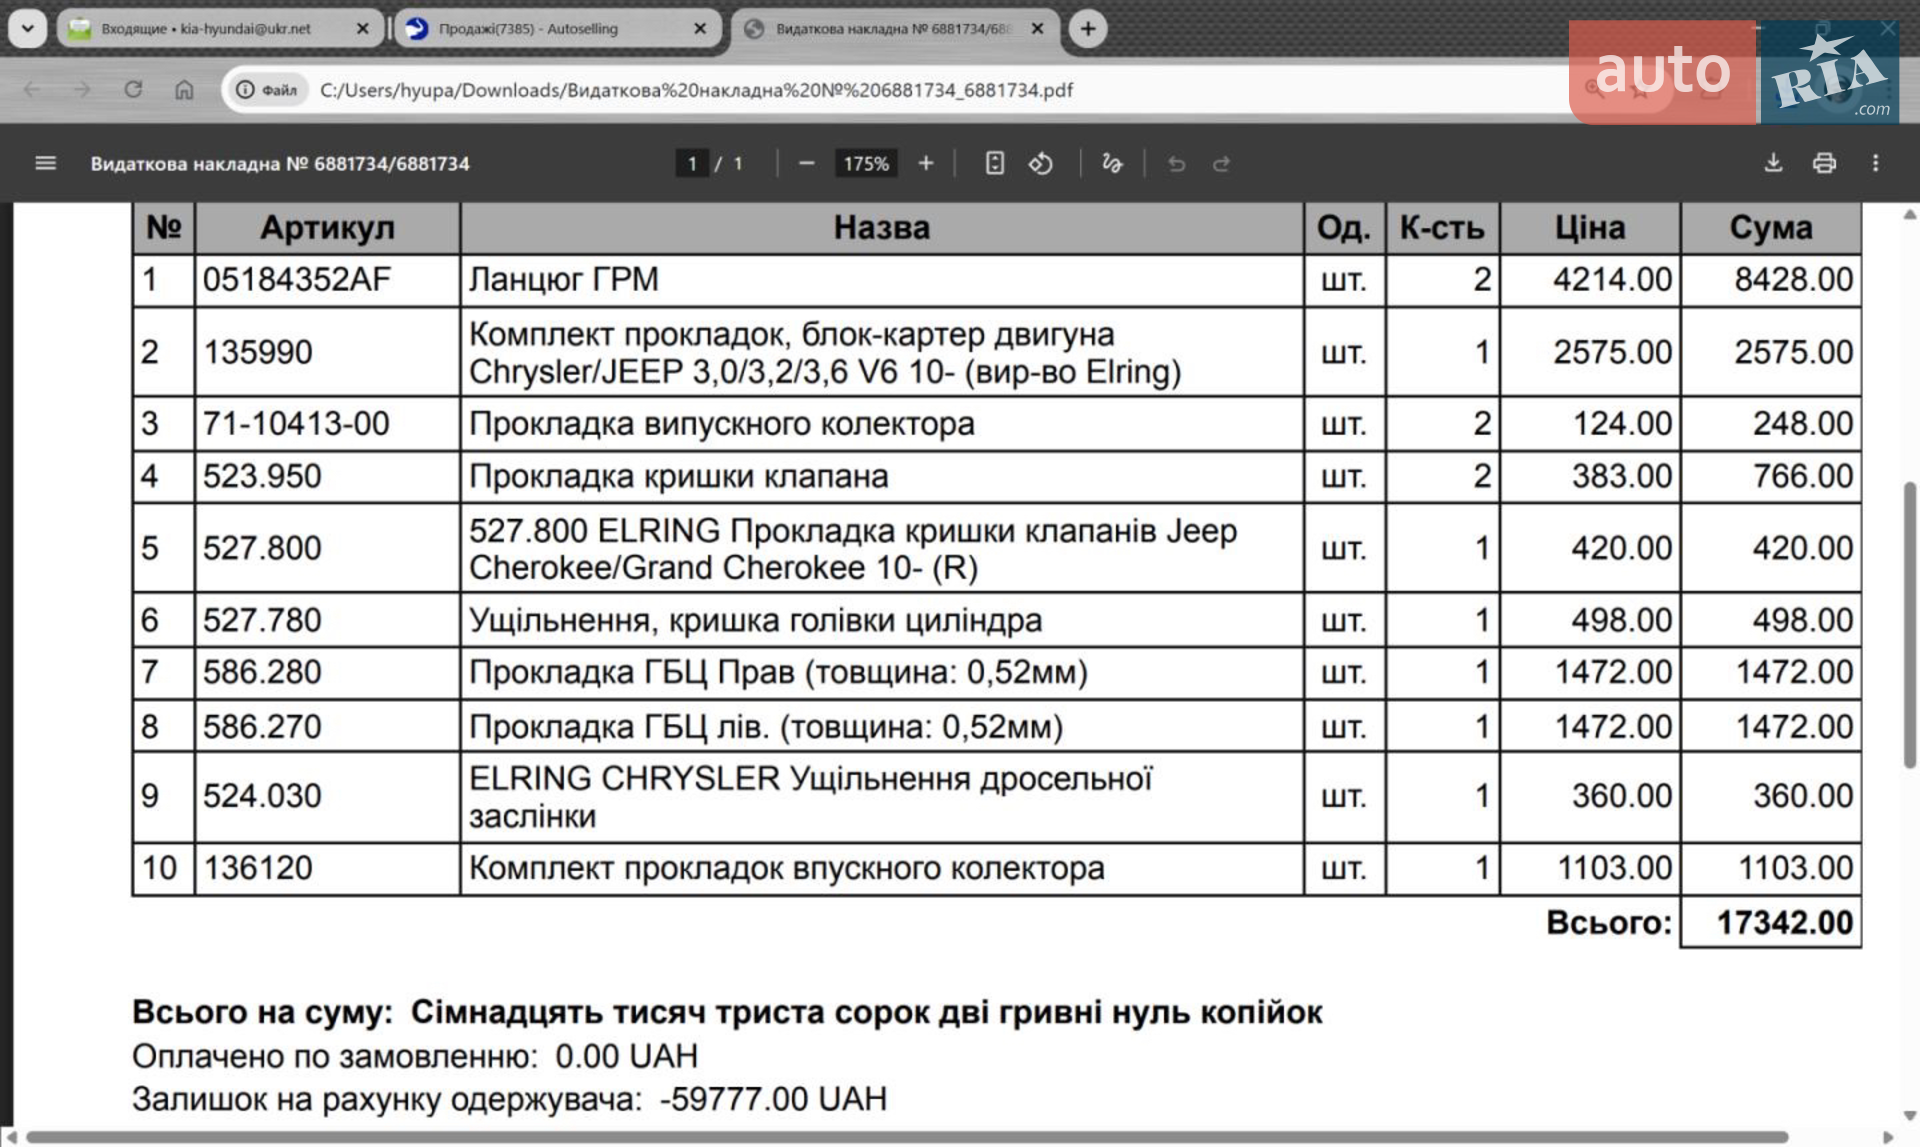The image size is (1920, 1147).
Task: Select the Залишок на рахунку balance line
Action: point(510,1099)
